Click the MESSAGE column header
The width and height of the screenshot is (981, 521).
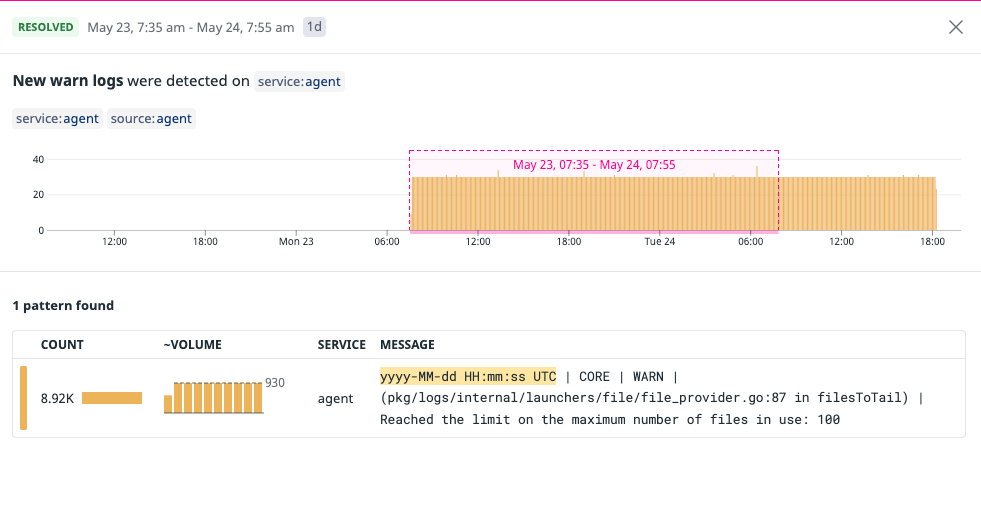pos(407,345)
